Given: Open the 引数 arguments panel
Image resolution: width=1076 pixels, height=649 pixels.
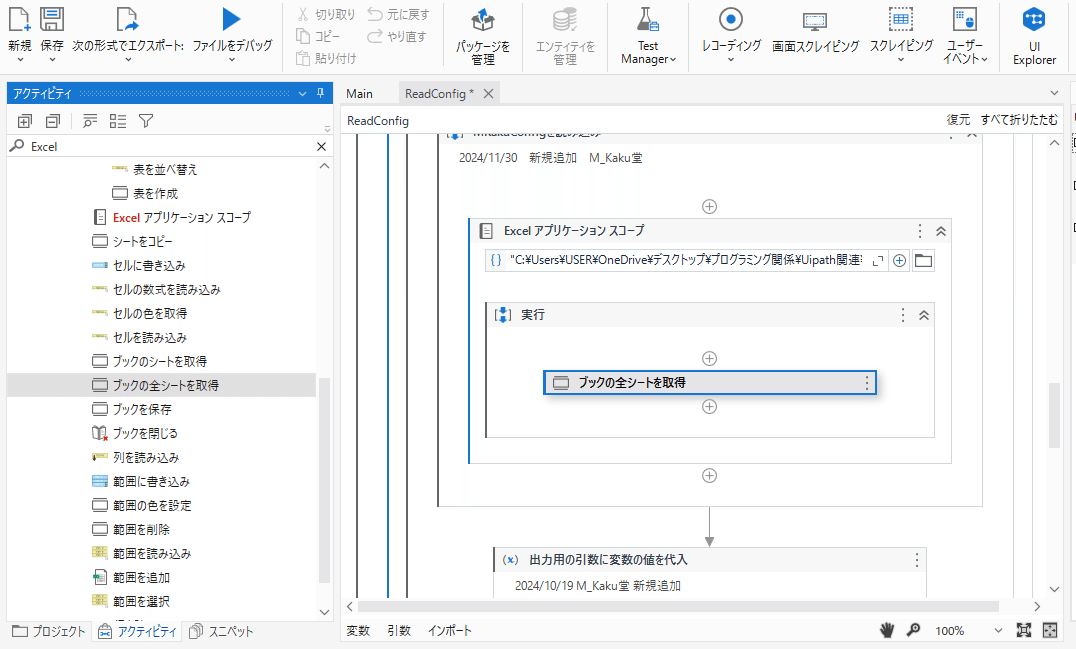Looking at the screenshot, I should (399, 630).
